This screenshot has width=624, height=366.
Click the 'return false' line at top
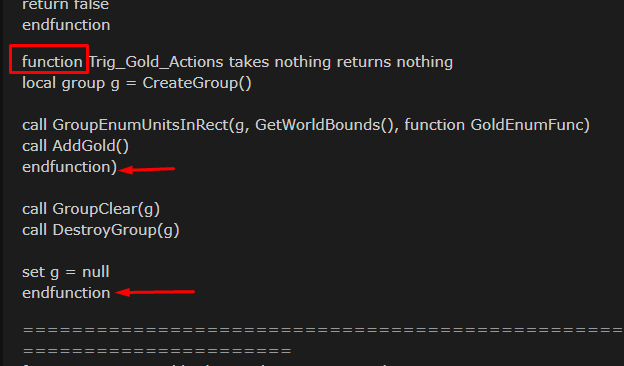[x=65, y=6]
